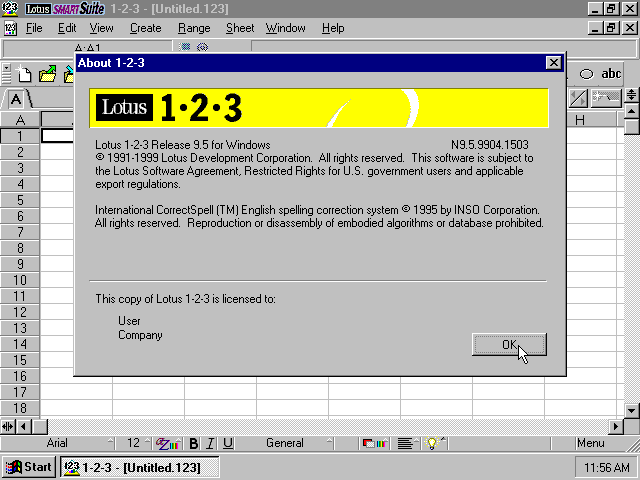
Task: Toggle Underline in the status bar
Action: pos(228,443)
